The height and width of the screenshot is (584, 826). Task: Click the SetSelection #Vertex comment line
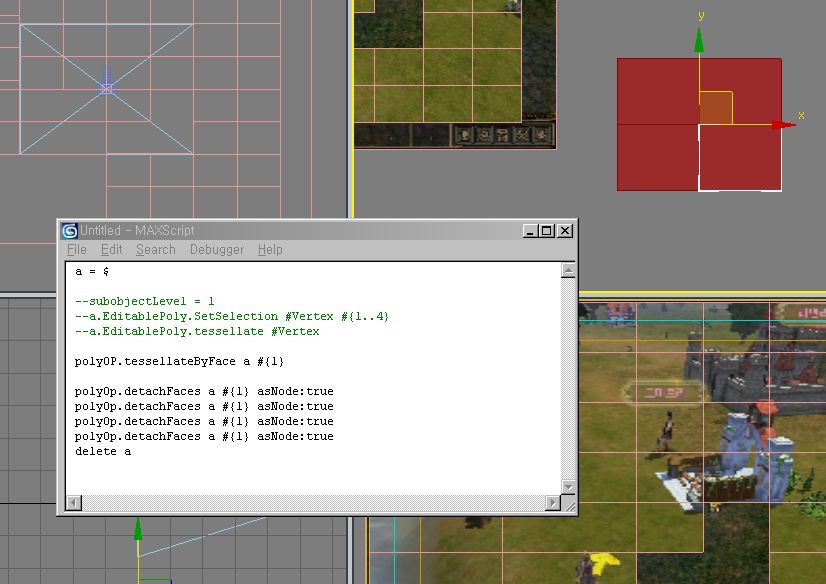coord(232,316)
